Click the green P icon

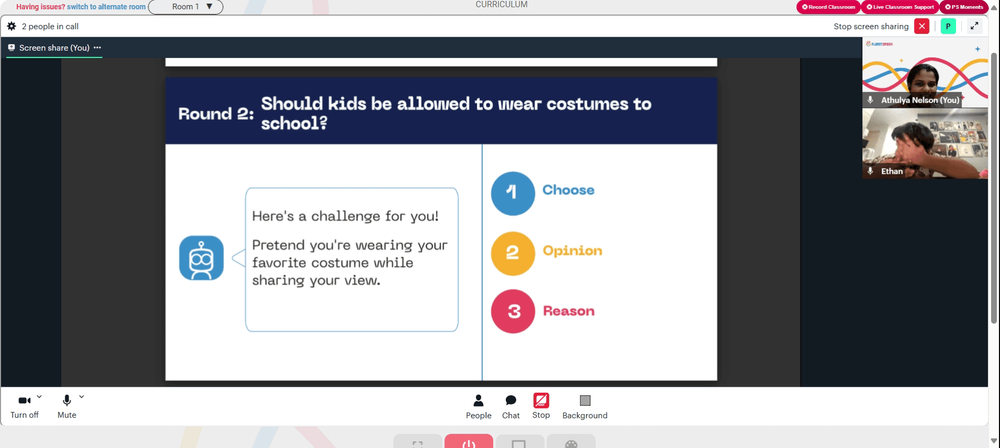point(948,26)
